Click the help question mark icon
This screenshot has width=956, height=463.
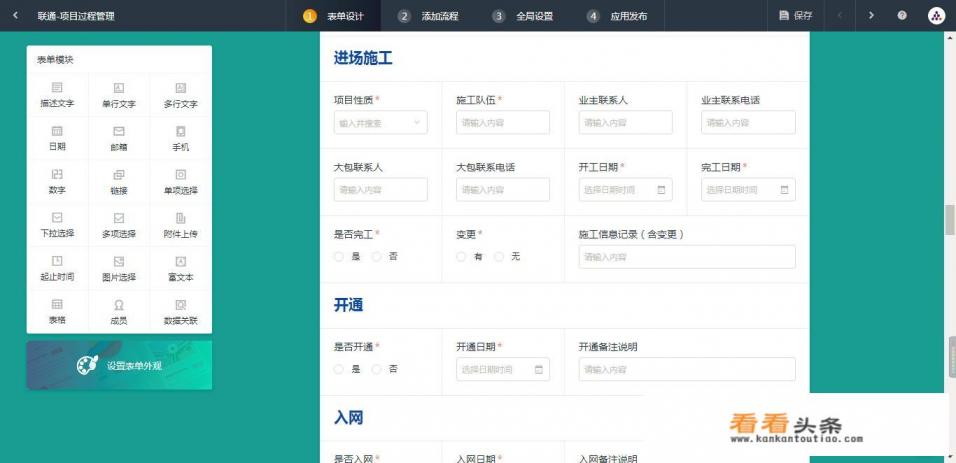(x=902, y=16)
